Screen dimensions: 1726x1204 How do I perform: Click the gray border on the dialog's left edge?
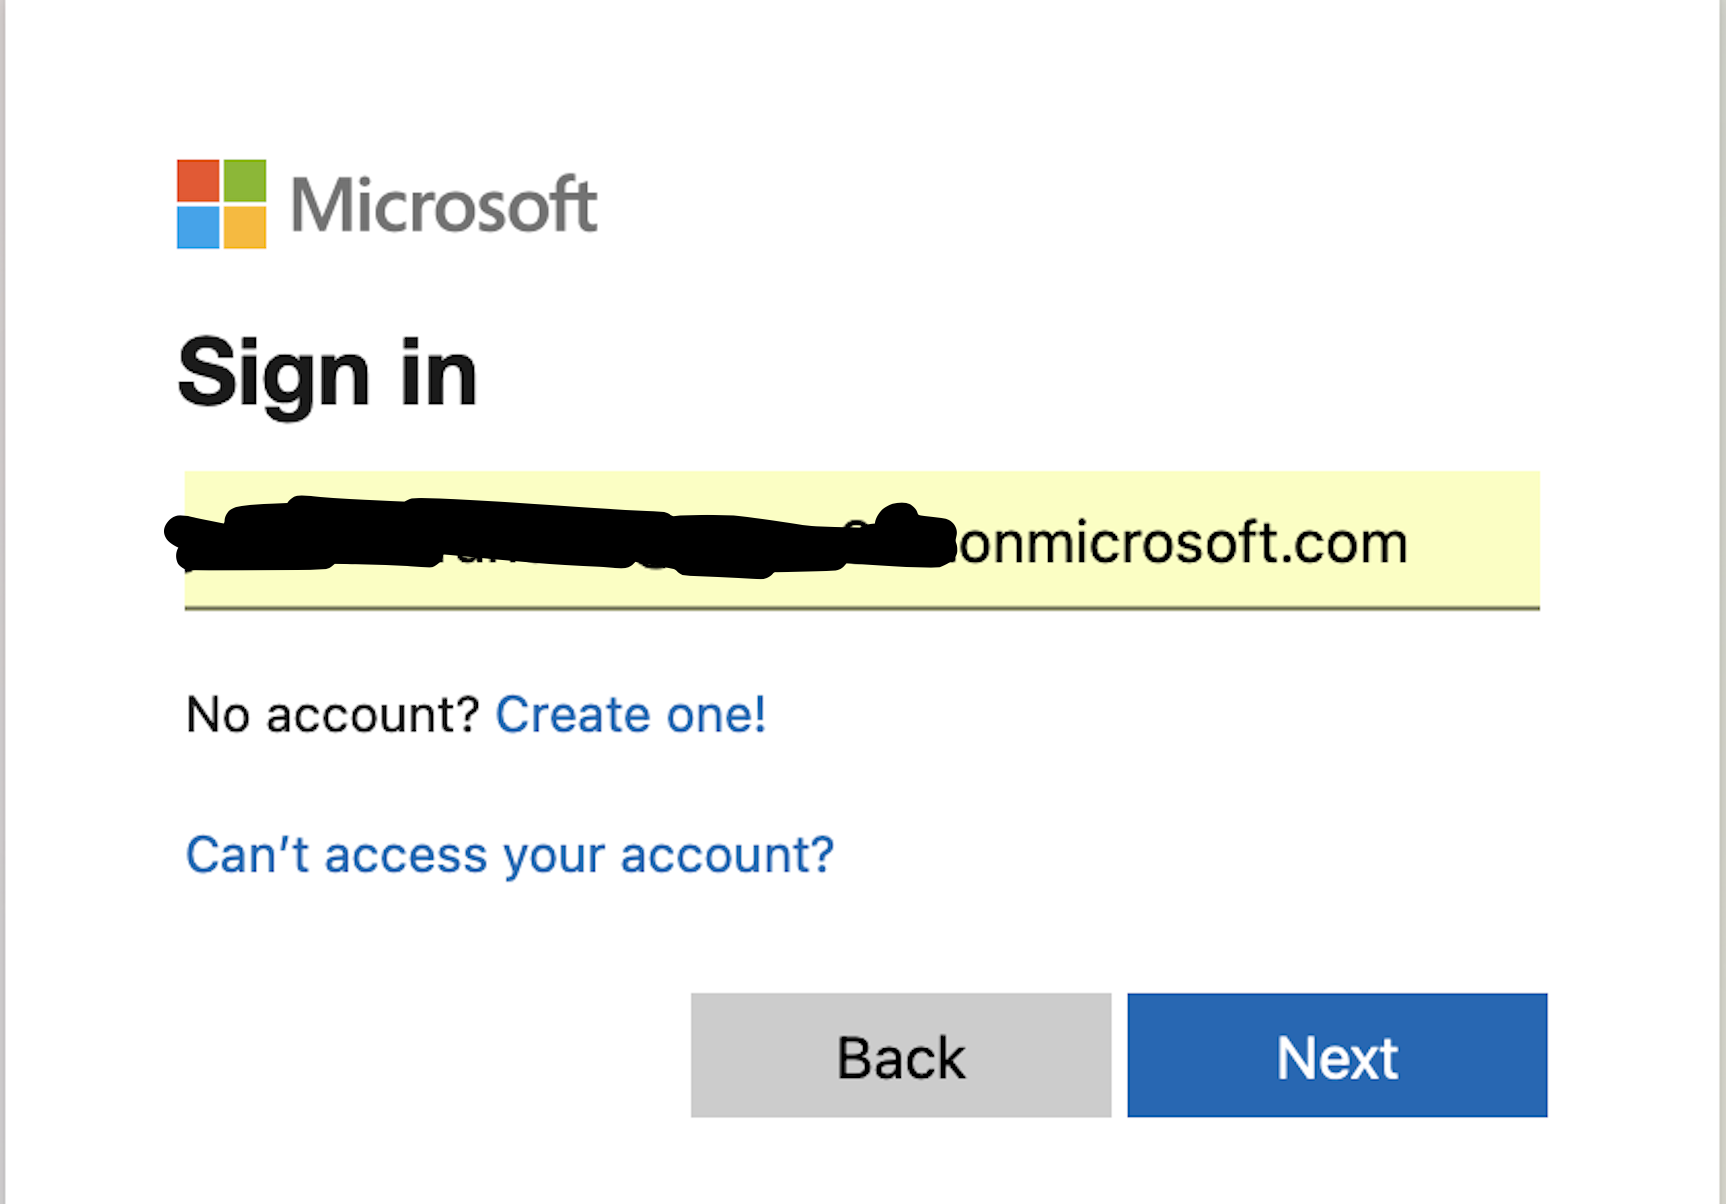click(2, 602)
